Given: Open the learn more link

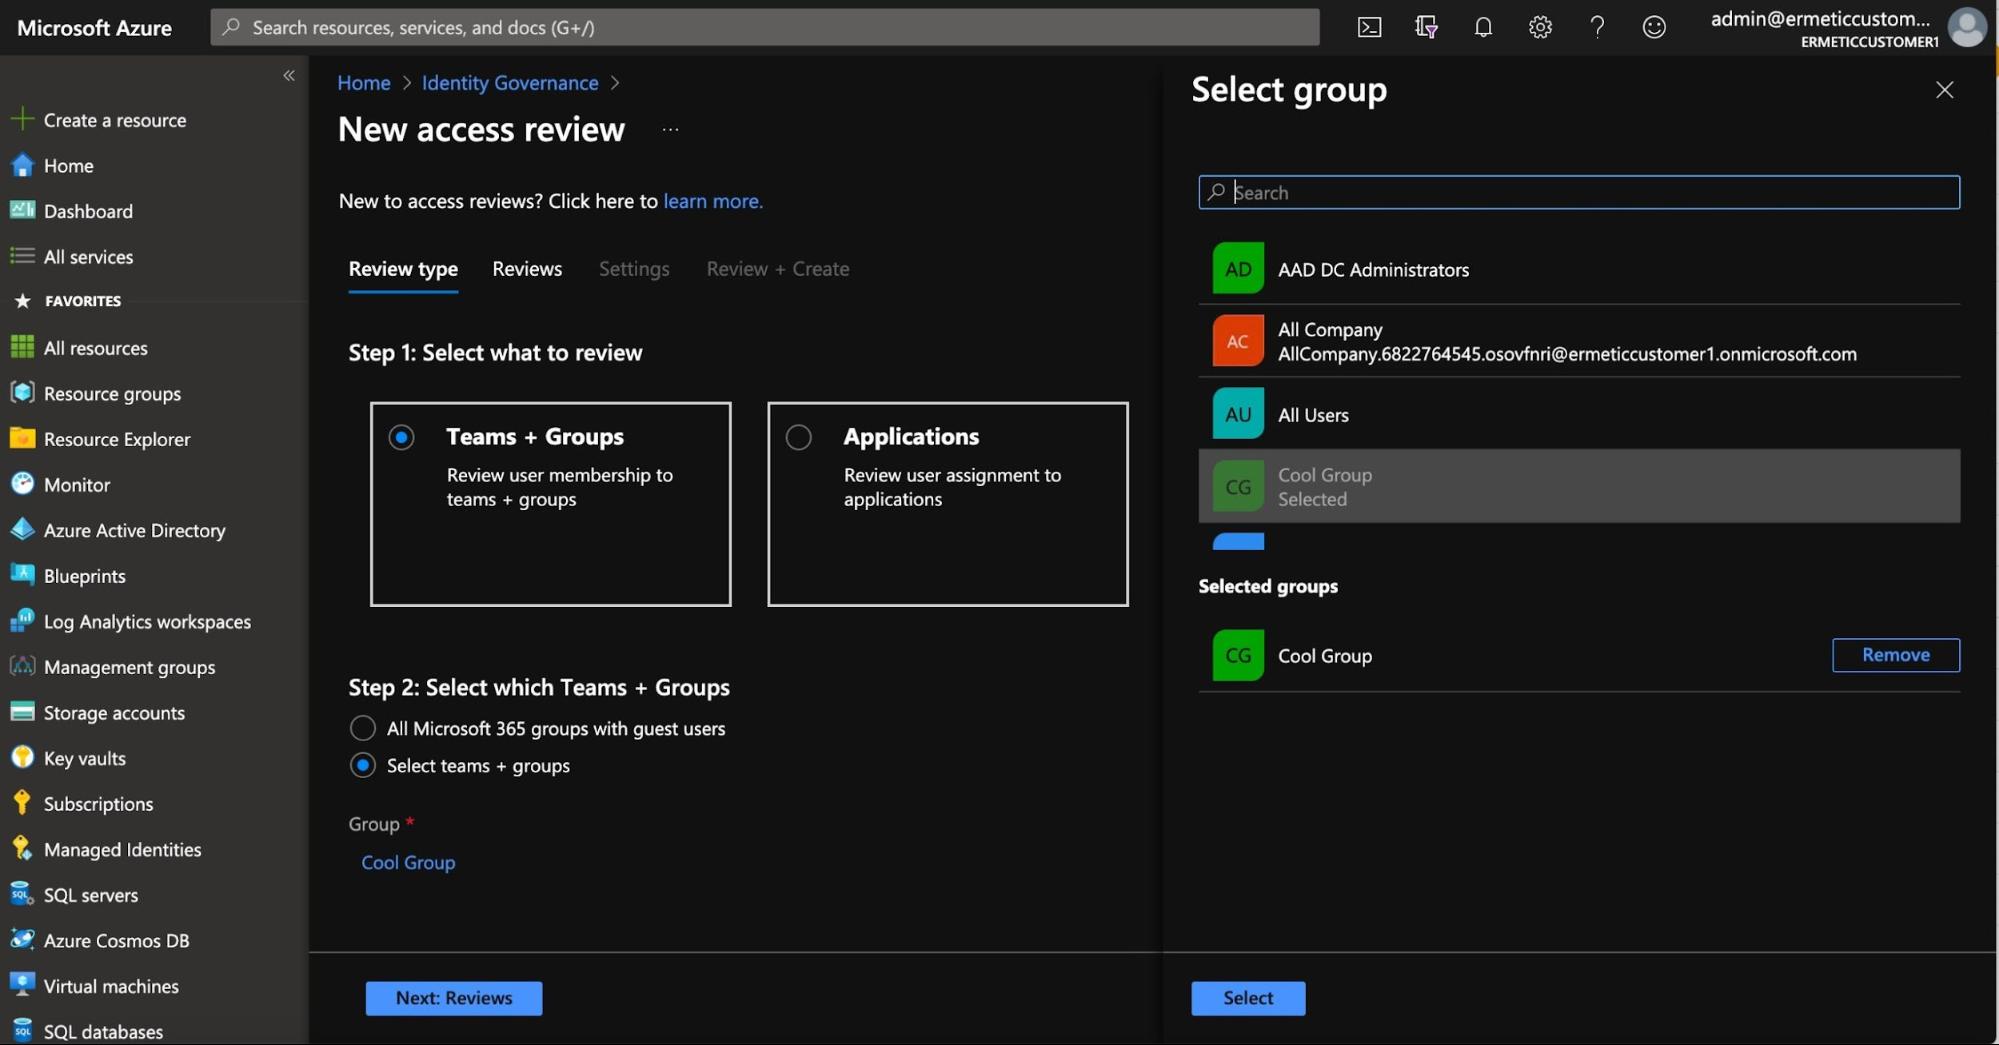Looking at the screenshot, I should click(713, 200).
